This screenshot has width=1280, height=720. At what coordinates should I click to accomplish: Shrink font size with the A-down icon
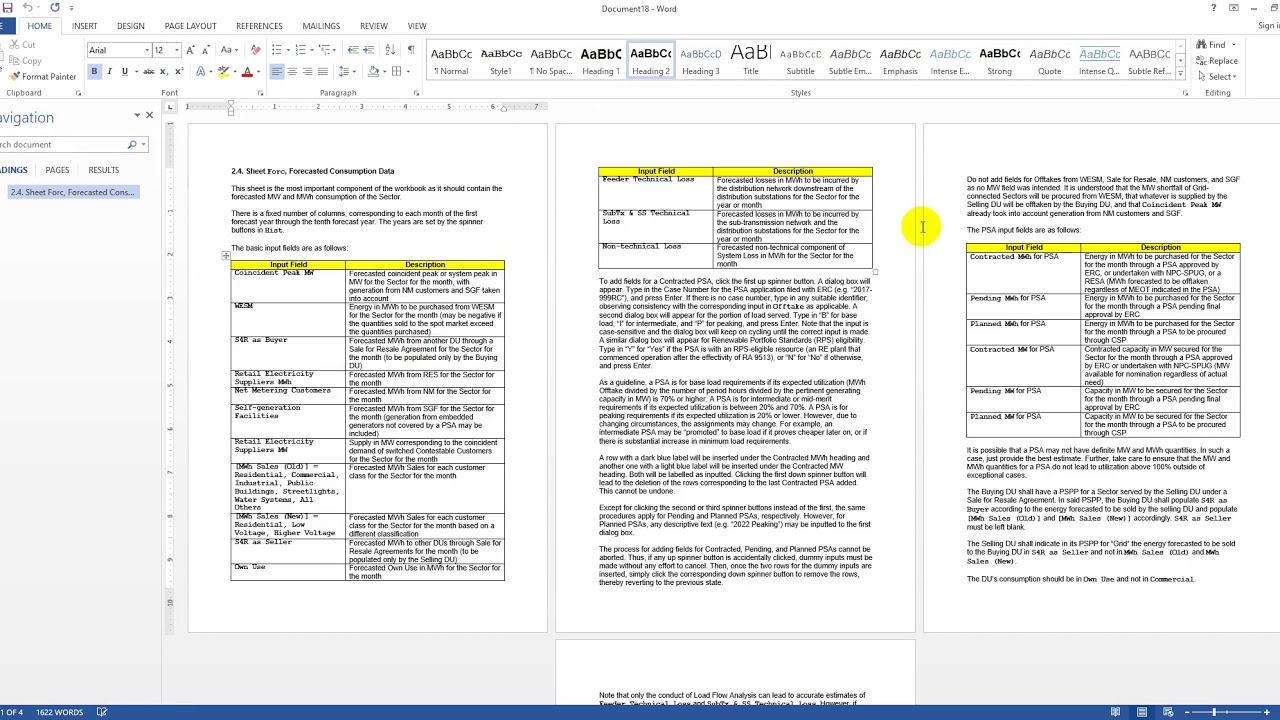tap(205, 50)
